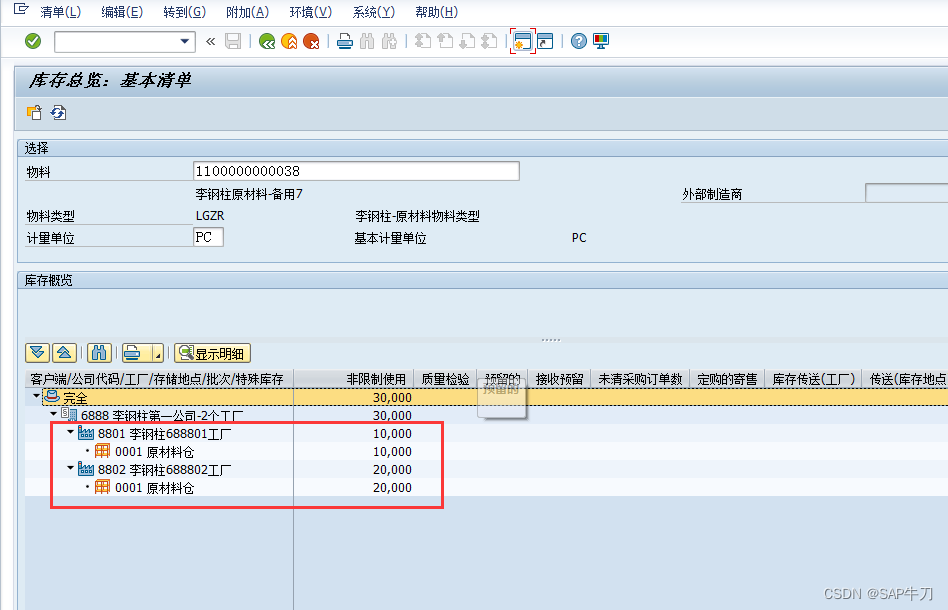Image resolution: width=948 pixels, height=610 pixels.
Task: Click the 计量单位 PC input field
Action: [x=209, y=237]
